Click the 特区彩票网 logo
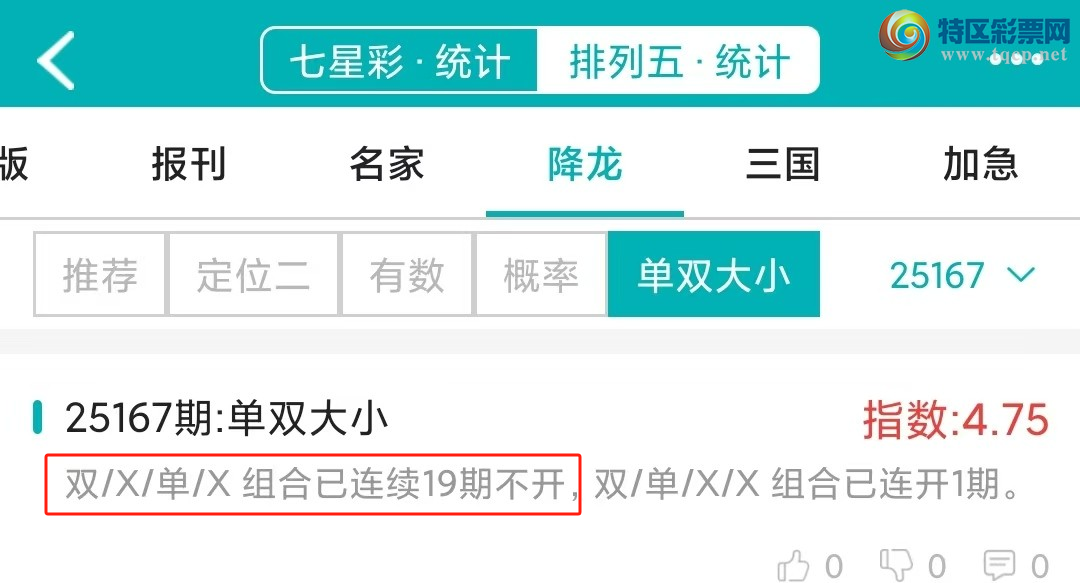The image size is (1080, 583). 974,37
